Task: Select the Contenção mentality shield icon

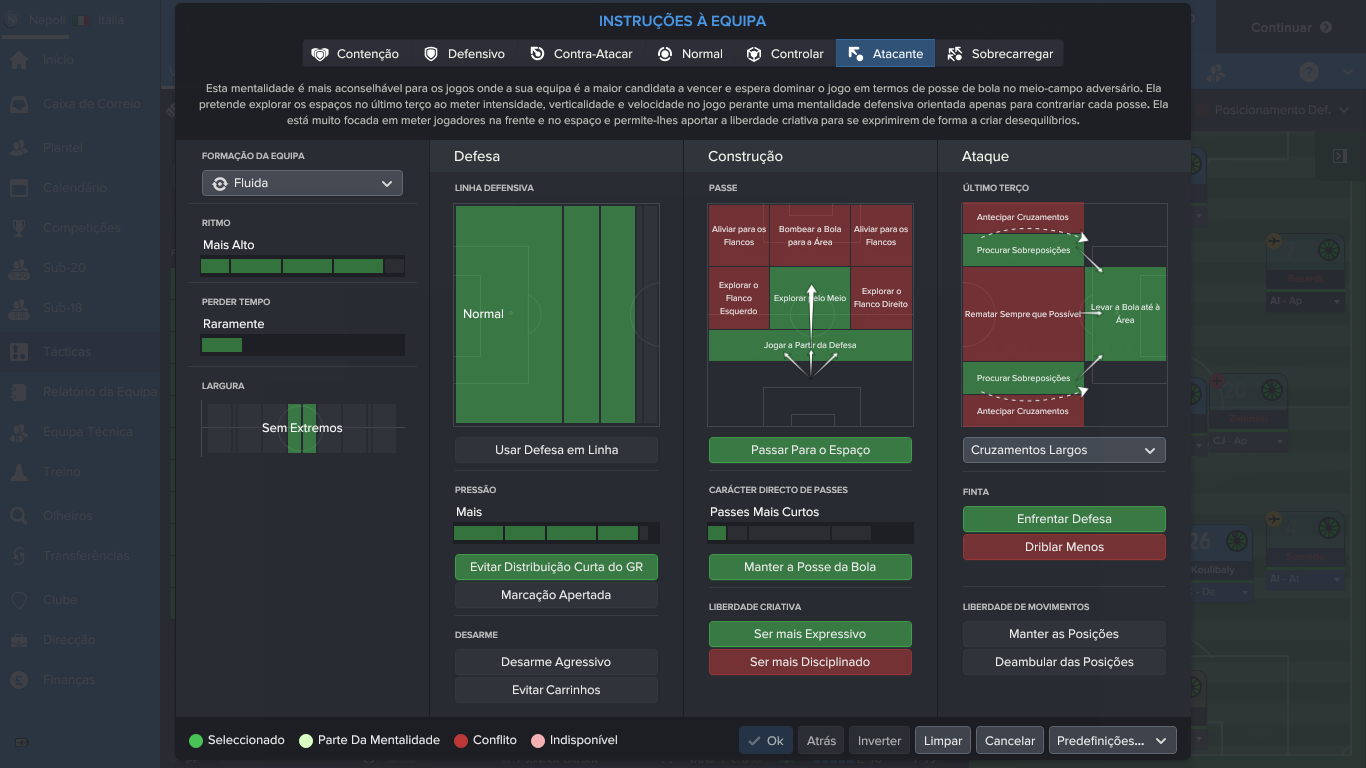Action: 320,54
